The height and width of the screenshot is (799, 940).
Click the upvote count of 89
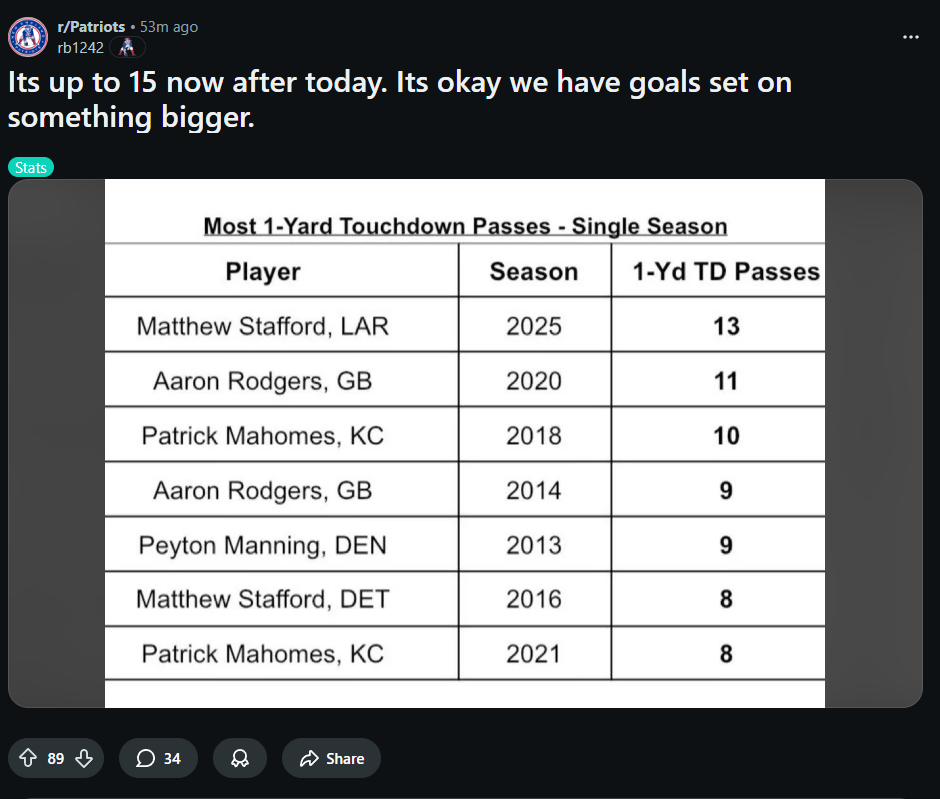tap(56, 759)
